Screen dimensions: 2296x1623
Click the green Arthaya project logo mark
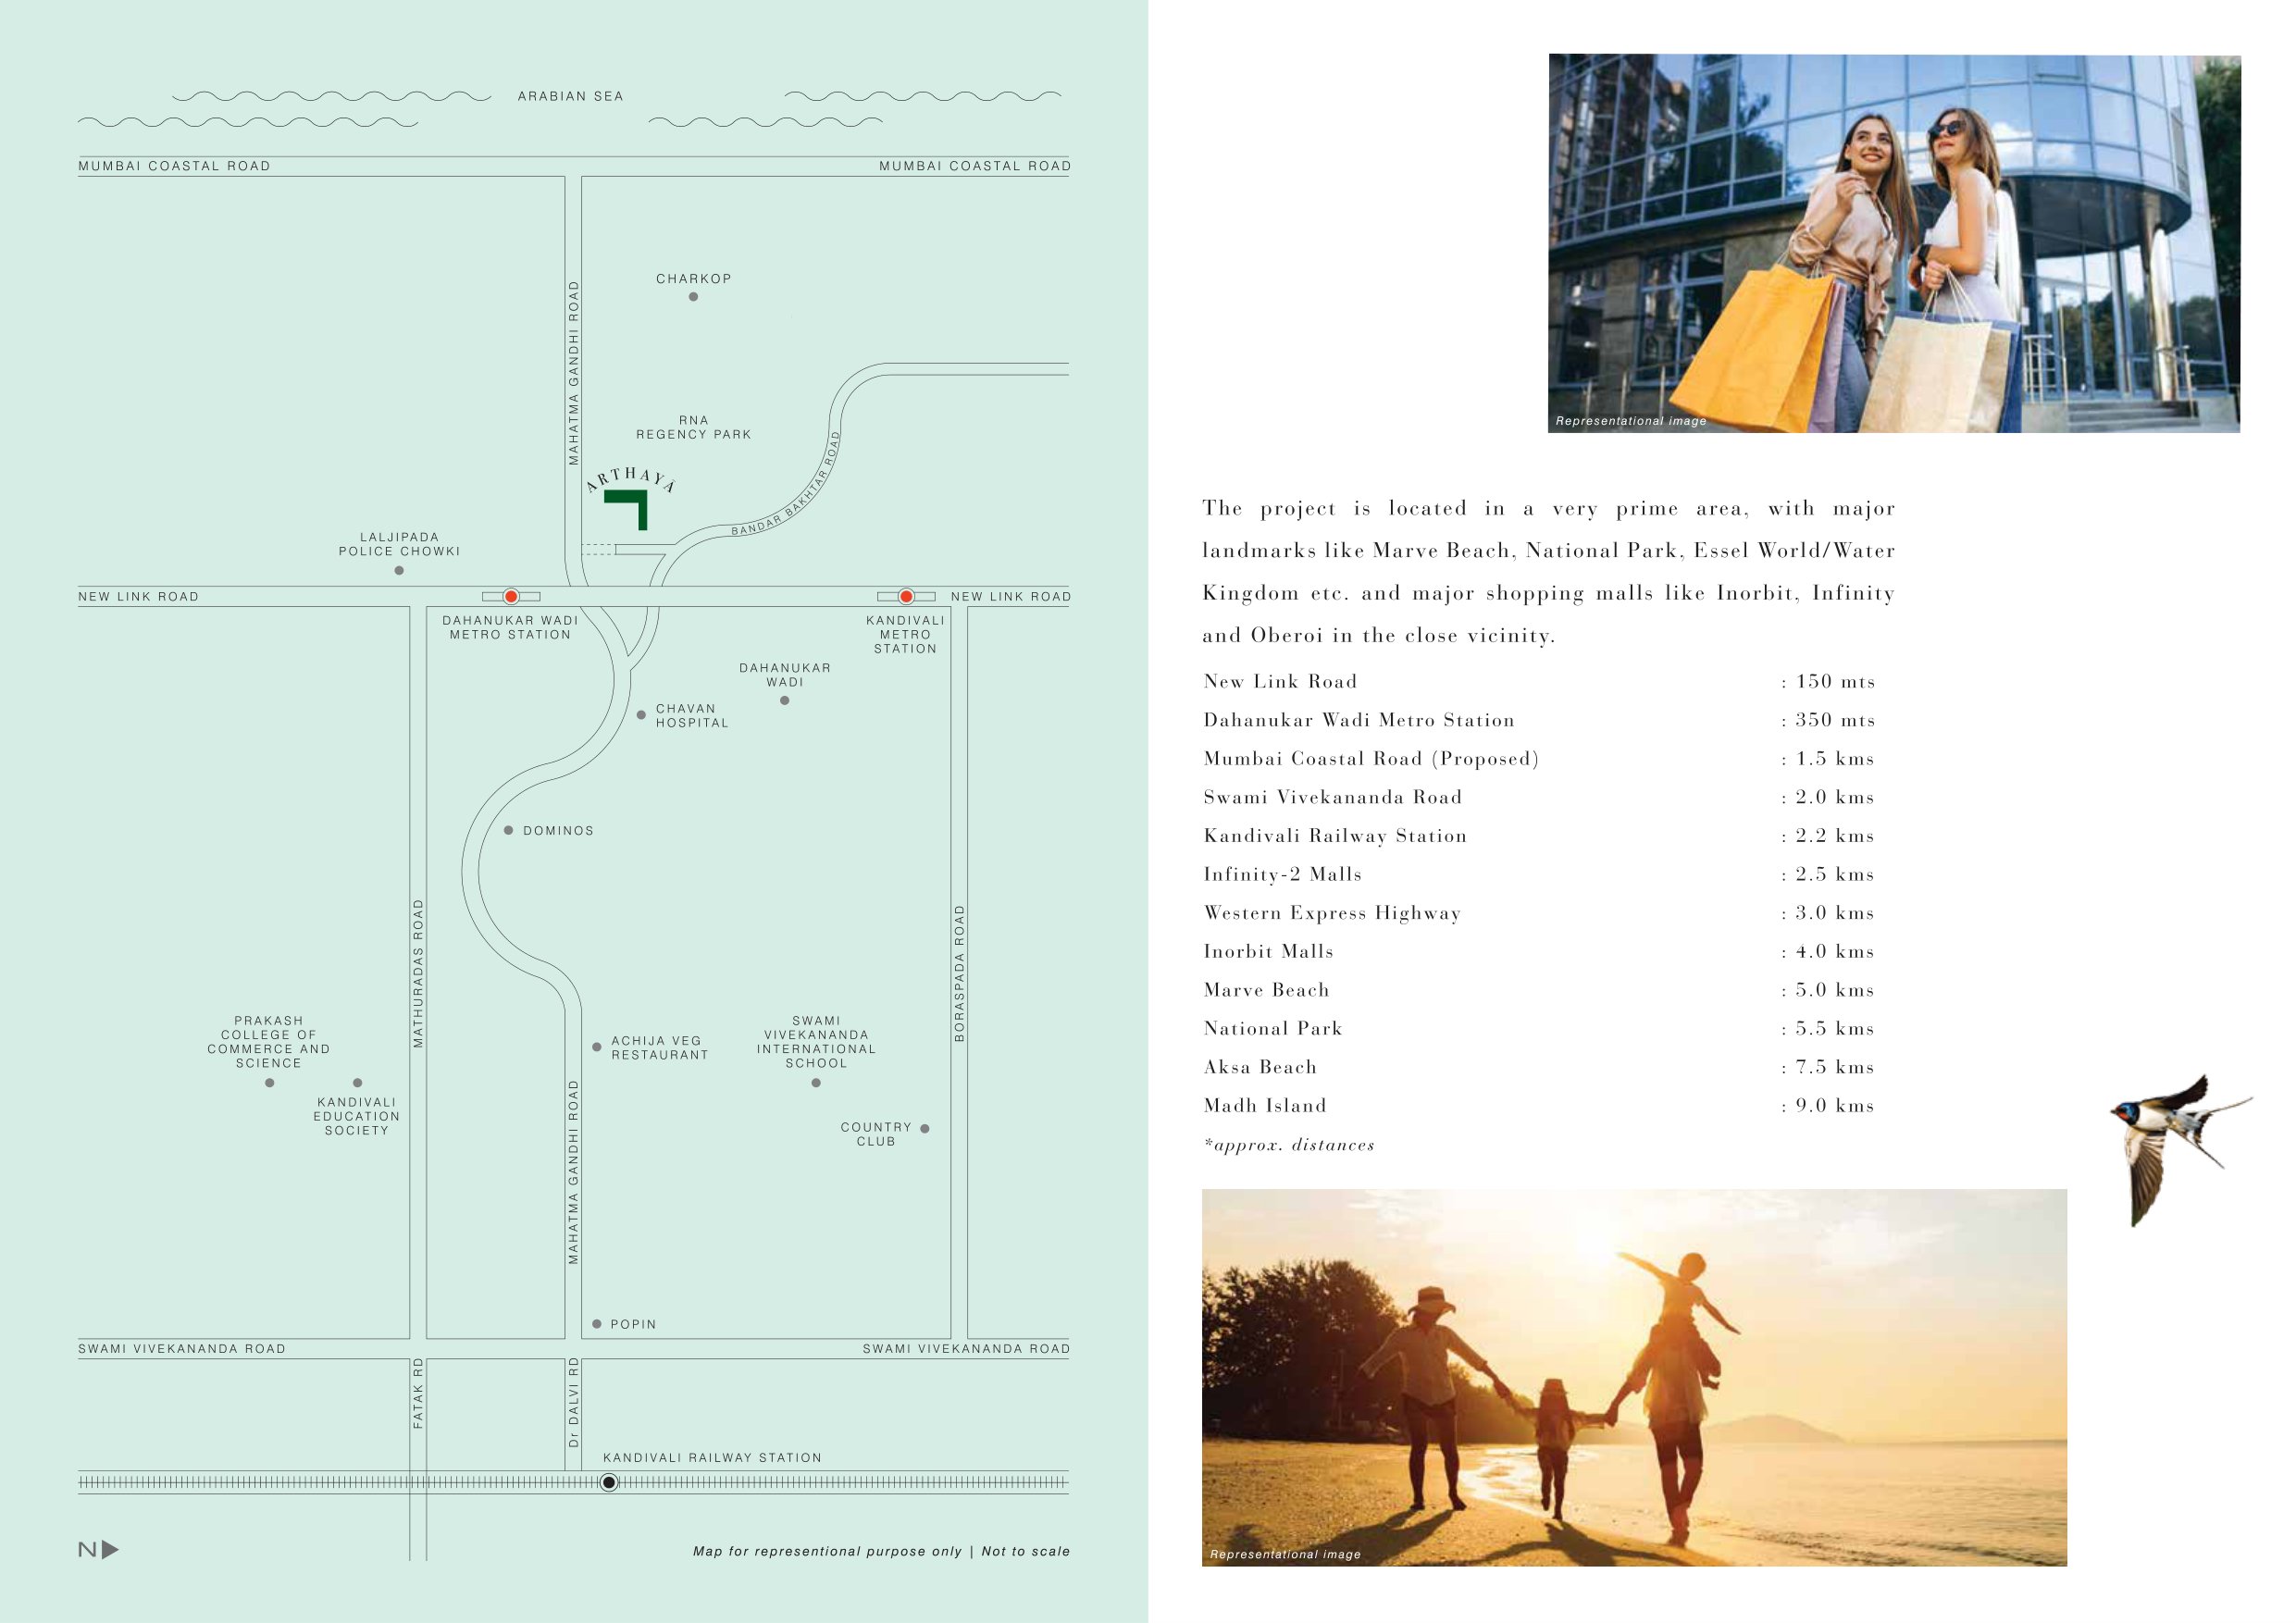point(626,510)
